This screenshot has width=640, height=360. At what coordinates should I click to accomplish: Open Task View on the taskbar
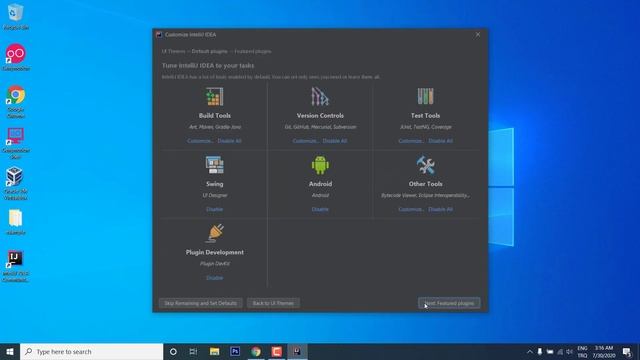(x=193, y=351)
